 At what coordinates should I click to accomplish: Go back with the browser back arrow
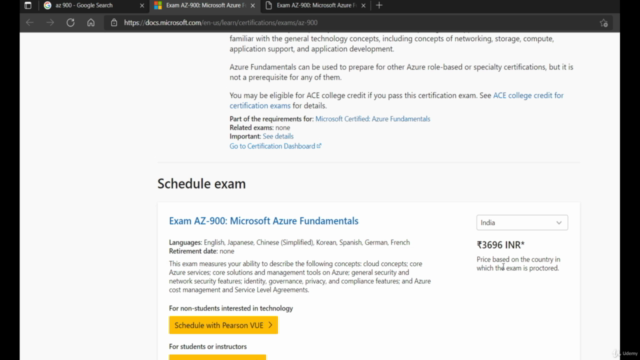click(x=30, y=22)
